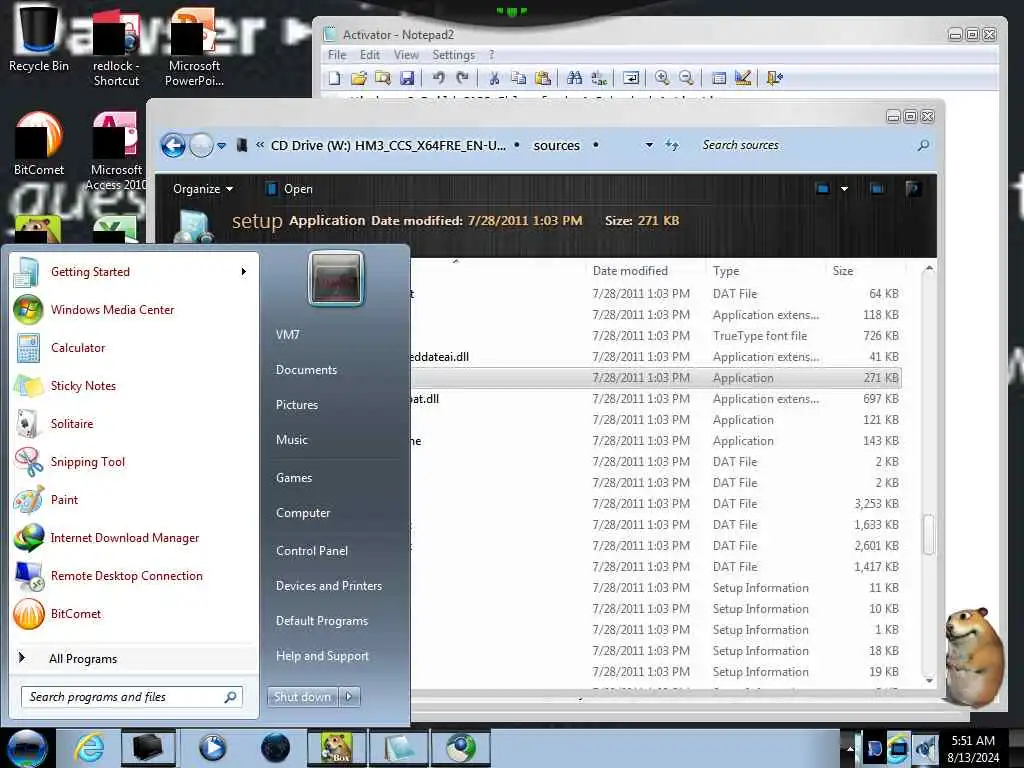
Task: Refresh the sources folder view
Action: click(x=672, y=145)
